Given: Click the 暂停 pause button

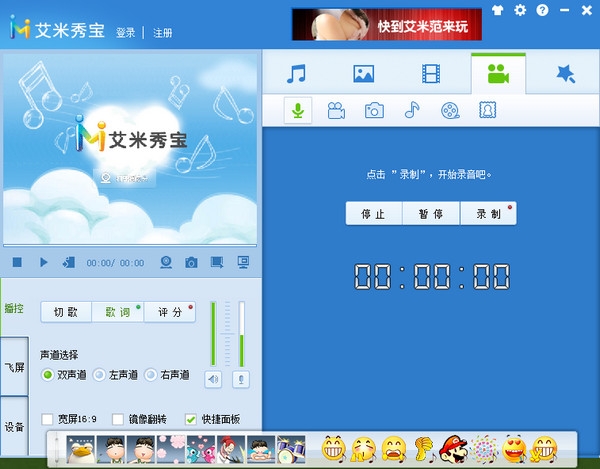Looking at the screenshot, I should (x=431, y=213).
